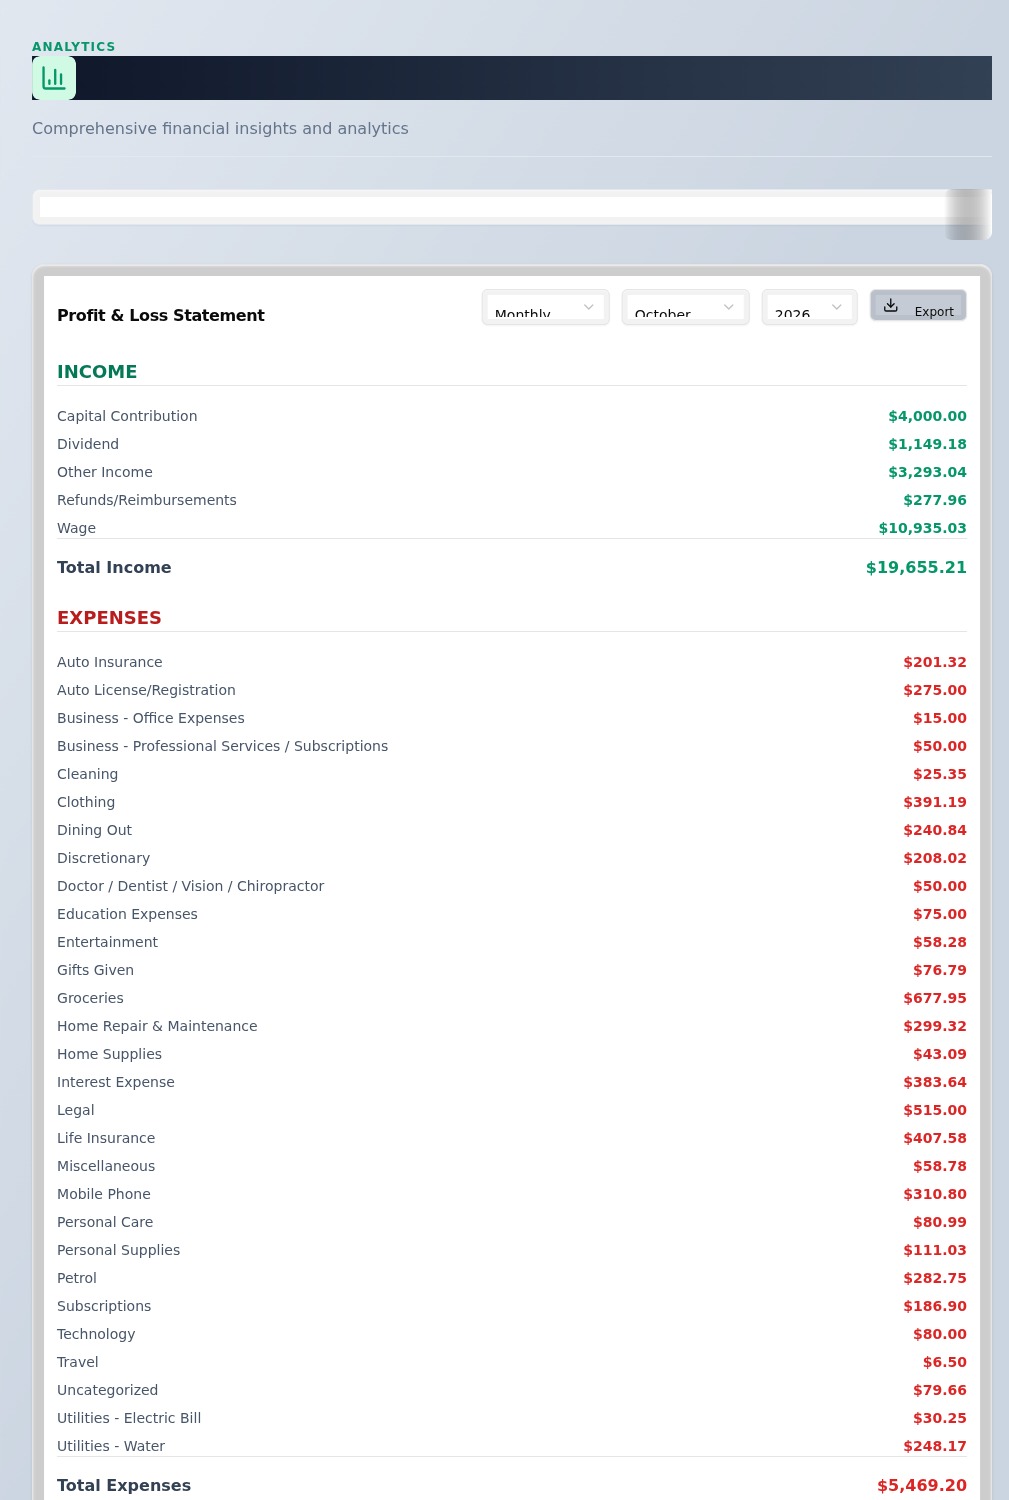The height and width of the screenshot is (1500, 1009).
Task: Click the $275.00 Auto License/Registration amount
Action: pos(935,690)
